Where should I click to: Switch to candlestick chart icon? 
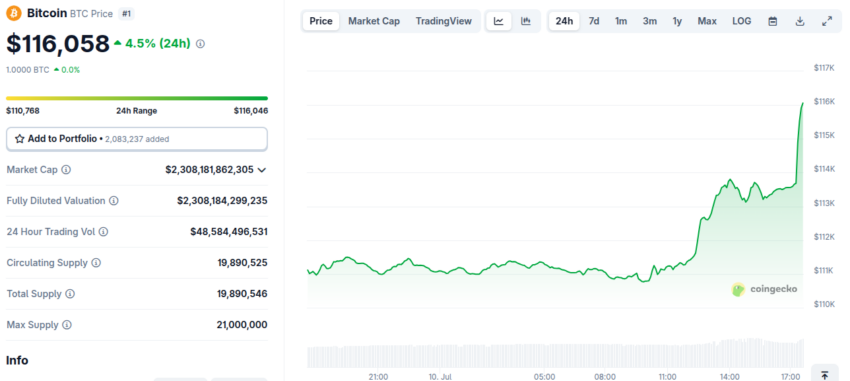coord(526,21)
